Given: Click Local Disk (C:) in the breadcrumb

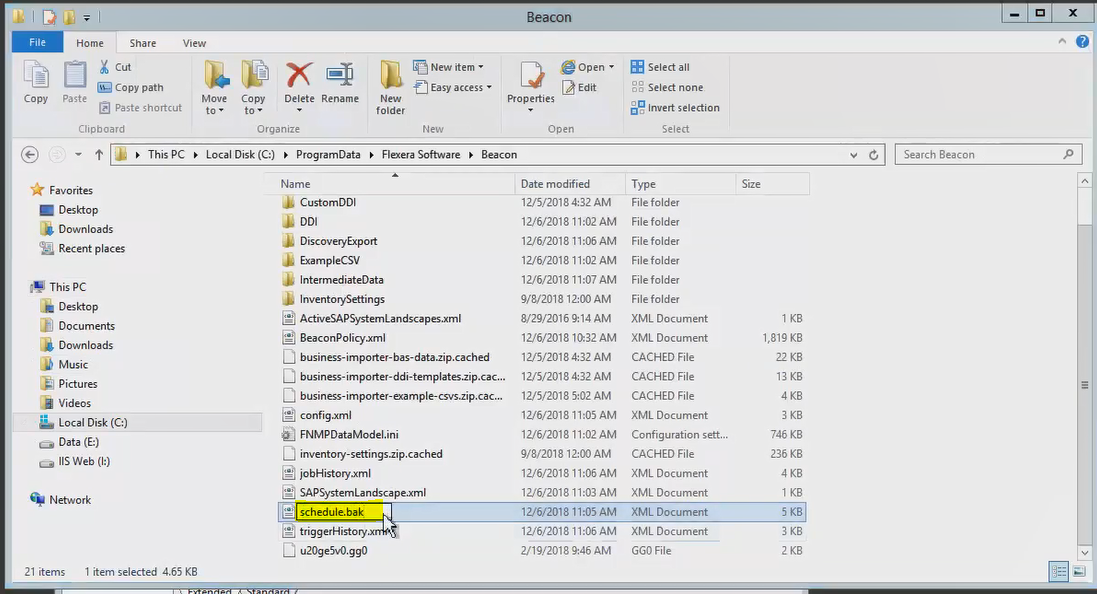Looking at the screenshot, I should pos(240,155).
